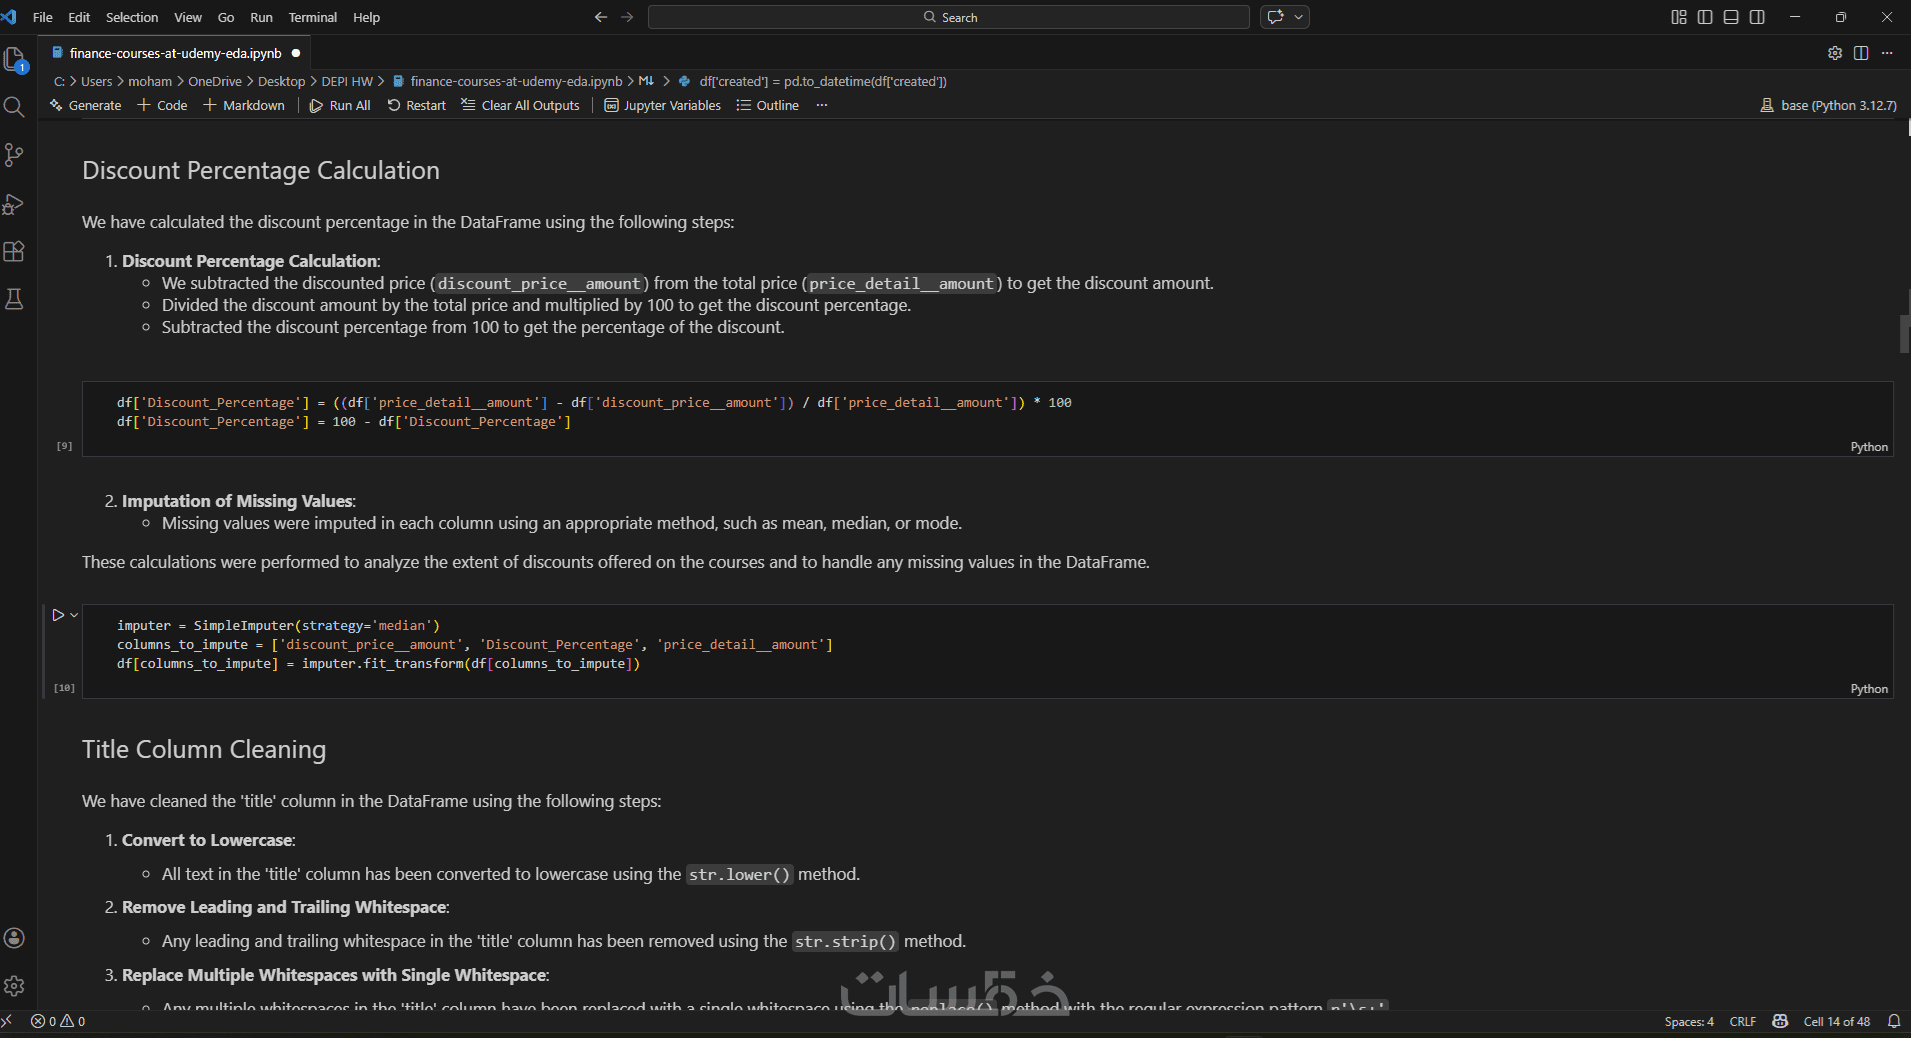Split the editor to the right
The width and height of the screenshot is (1911, 1038).
(x=1861, y=53)
